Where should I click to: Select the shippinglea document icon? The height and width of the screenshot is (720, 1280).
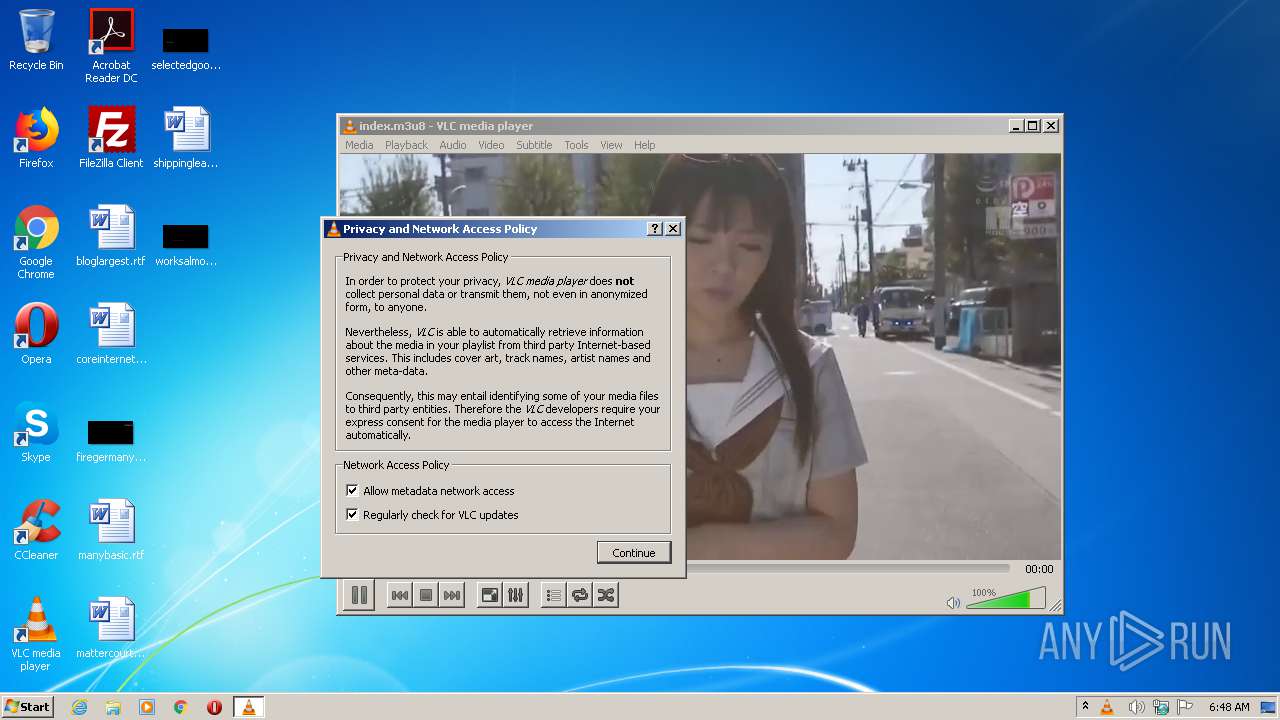click(186, 138)
